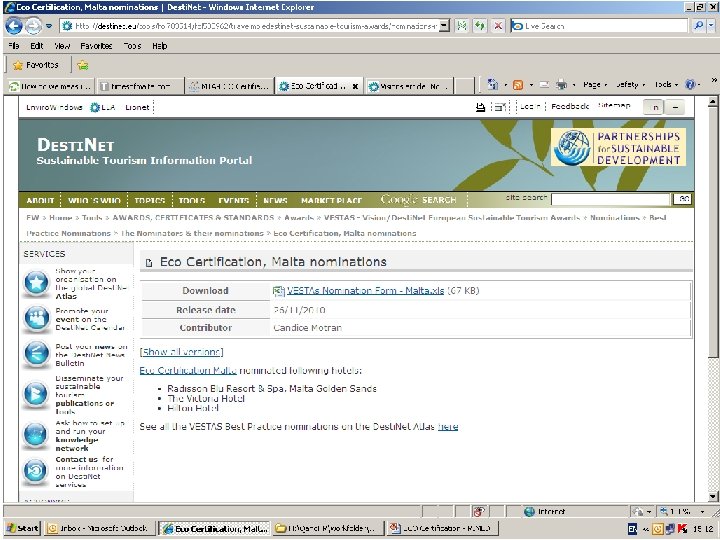Click the knowledge network sidebar icon
This screenshot has height=540, width=720.
tap(35, 434)
